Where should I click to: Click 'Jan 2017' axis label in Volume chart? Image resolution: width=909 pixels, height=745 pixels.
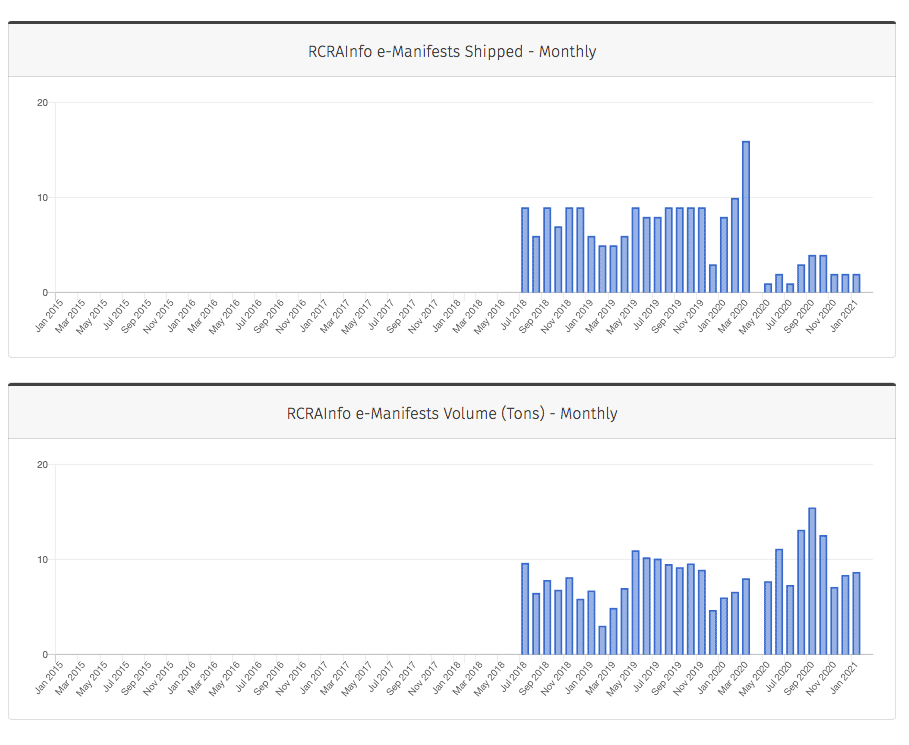pyautogui.click(x=314, y=678)
